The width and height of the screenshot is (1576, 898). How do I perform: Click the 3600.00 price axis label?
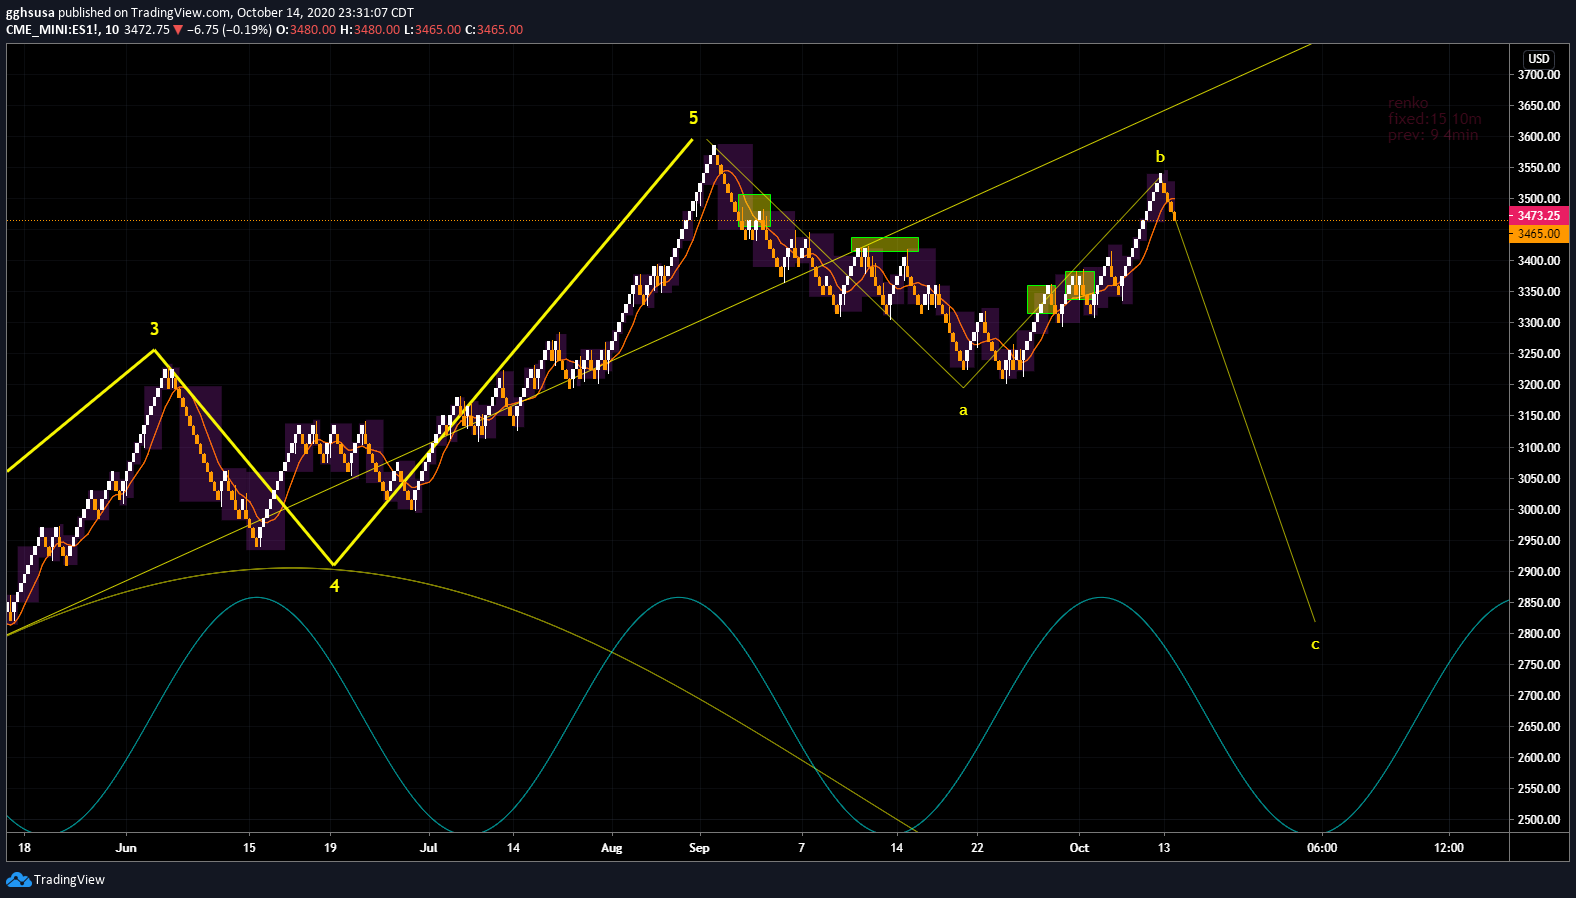[x=1539, y=137]
